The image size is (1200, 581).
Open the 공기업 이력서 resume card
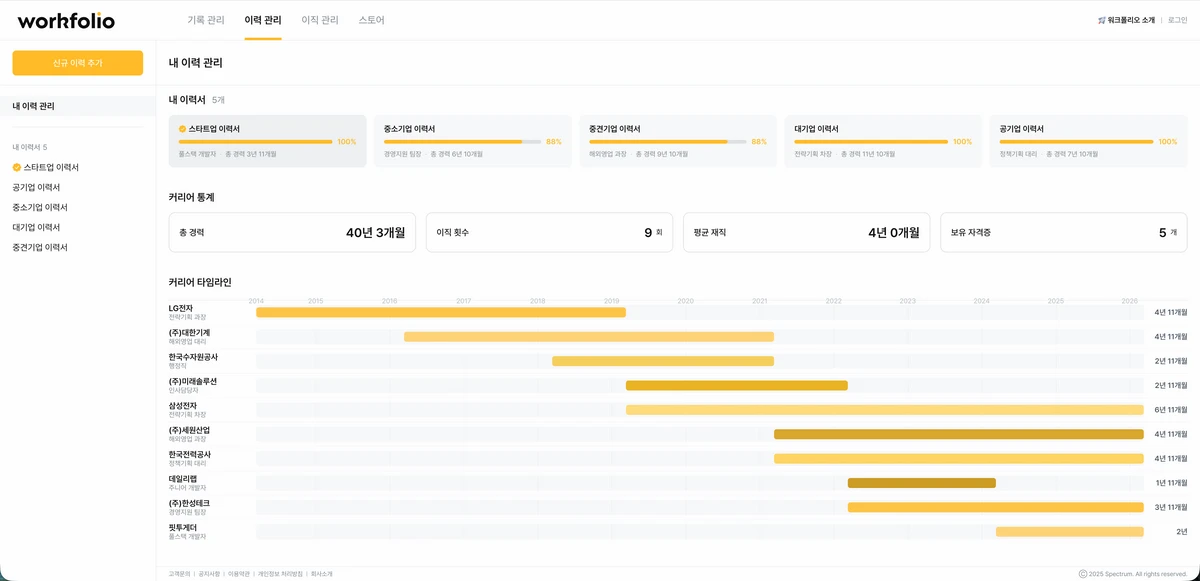point(1088,141)
